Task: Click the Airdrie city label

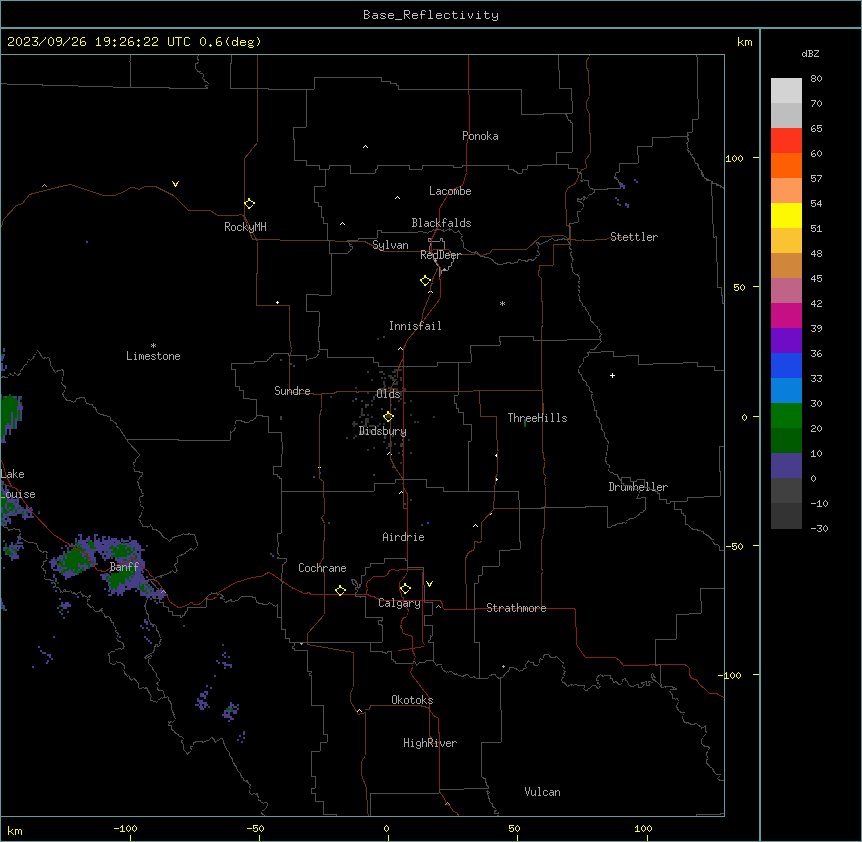Action: point(403,537)
